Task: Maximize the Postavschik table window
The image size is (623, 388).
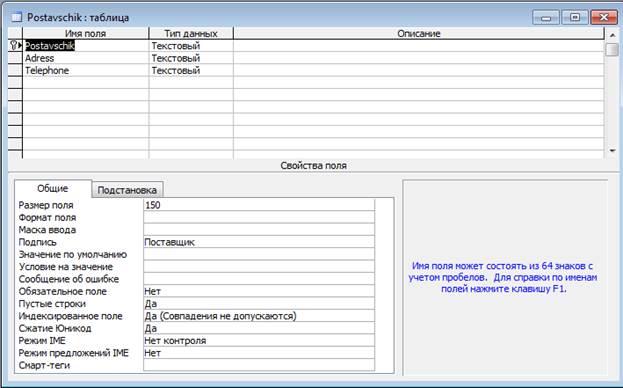Action: click(575, 17)
